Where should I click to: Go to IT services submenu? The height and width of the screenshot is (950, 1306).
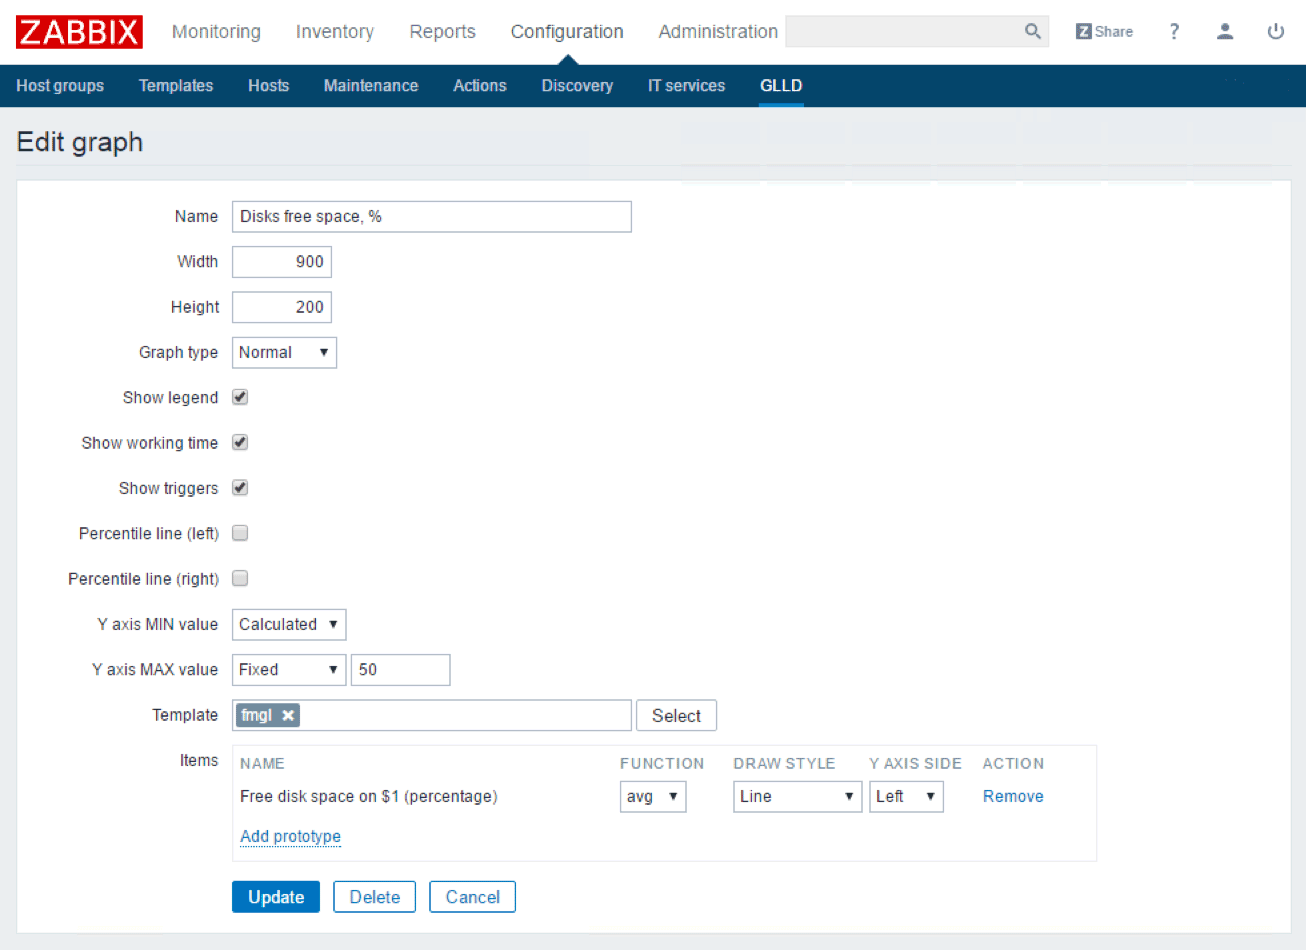[x=687, y=86]
